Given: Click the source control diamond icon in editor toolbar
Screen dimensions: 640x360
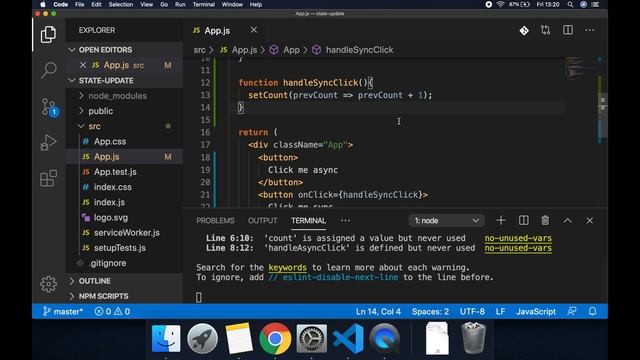Looking at the screenshot, I should tap(524, 31).
